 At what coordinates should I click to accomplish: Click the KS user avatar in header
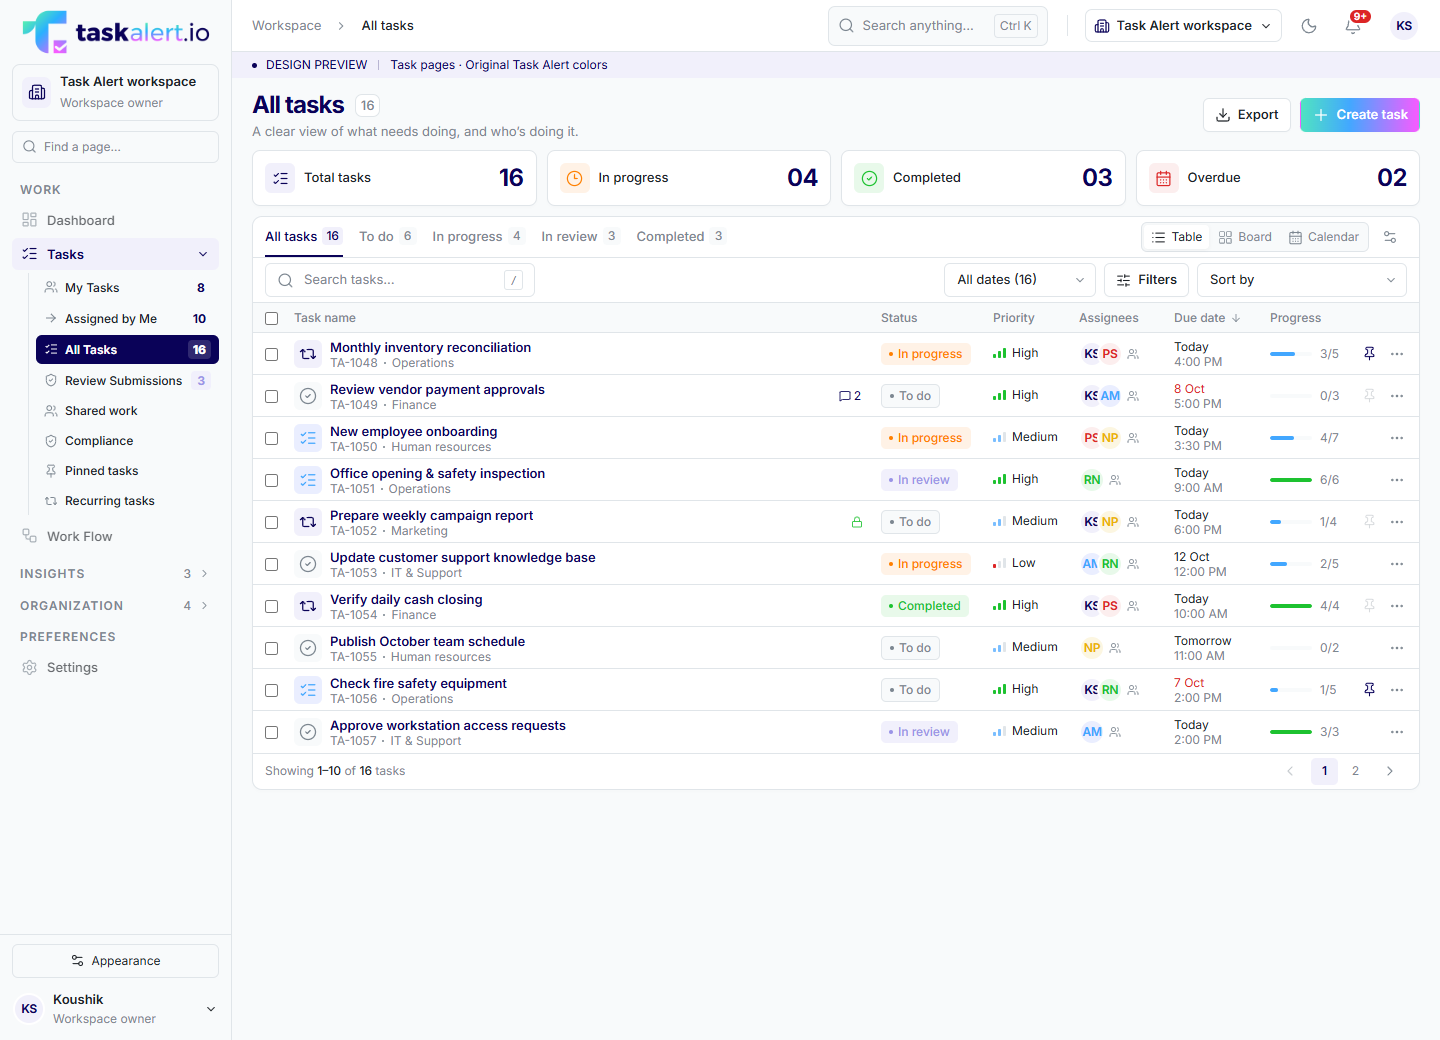click(1404, 26)
